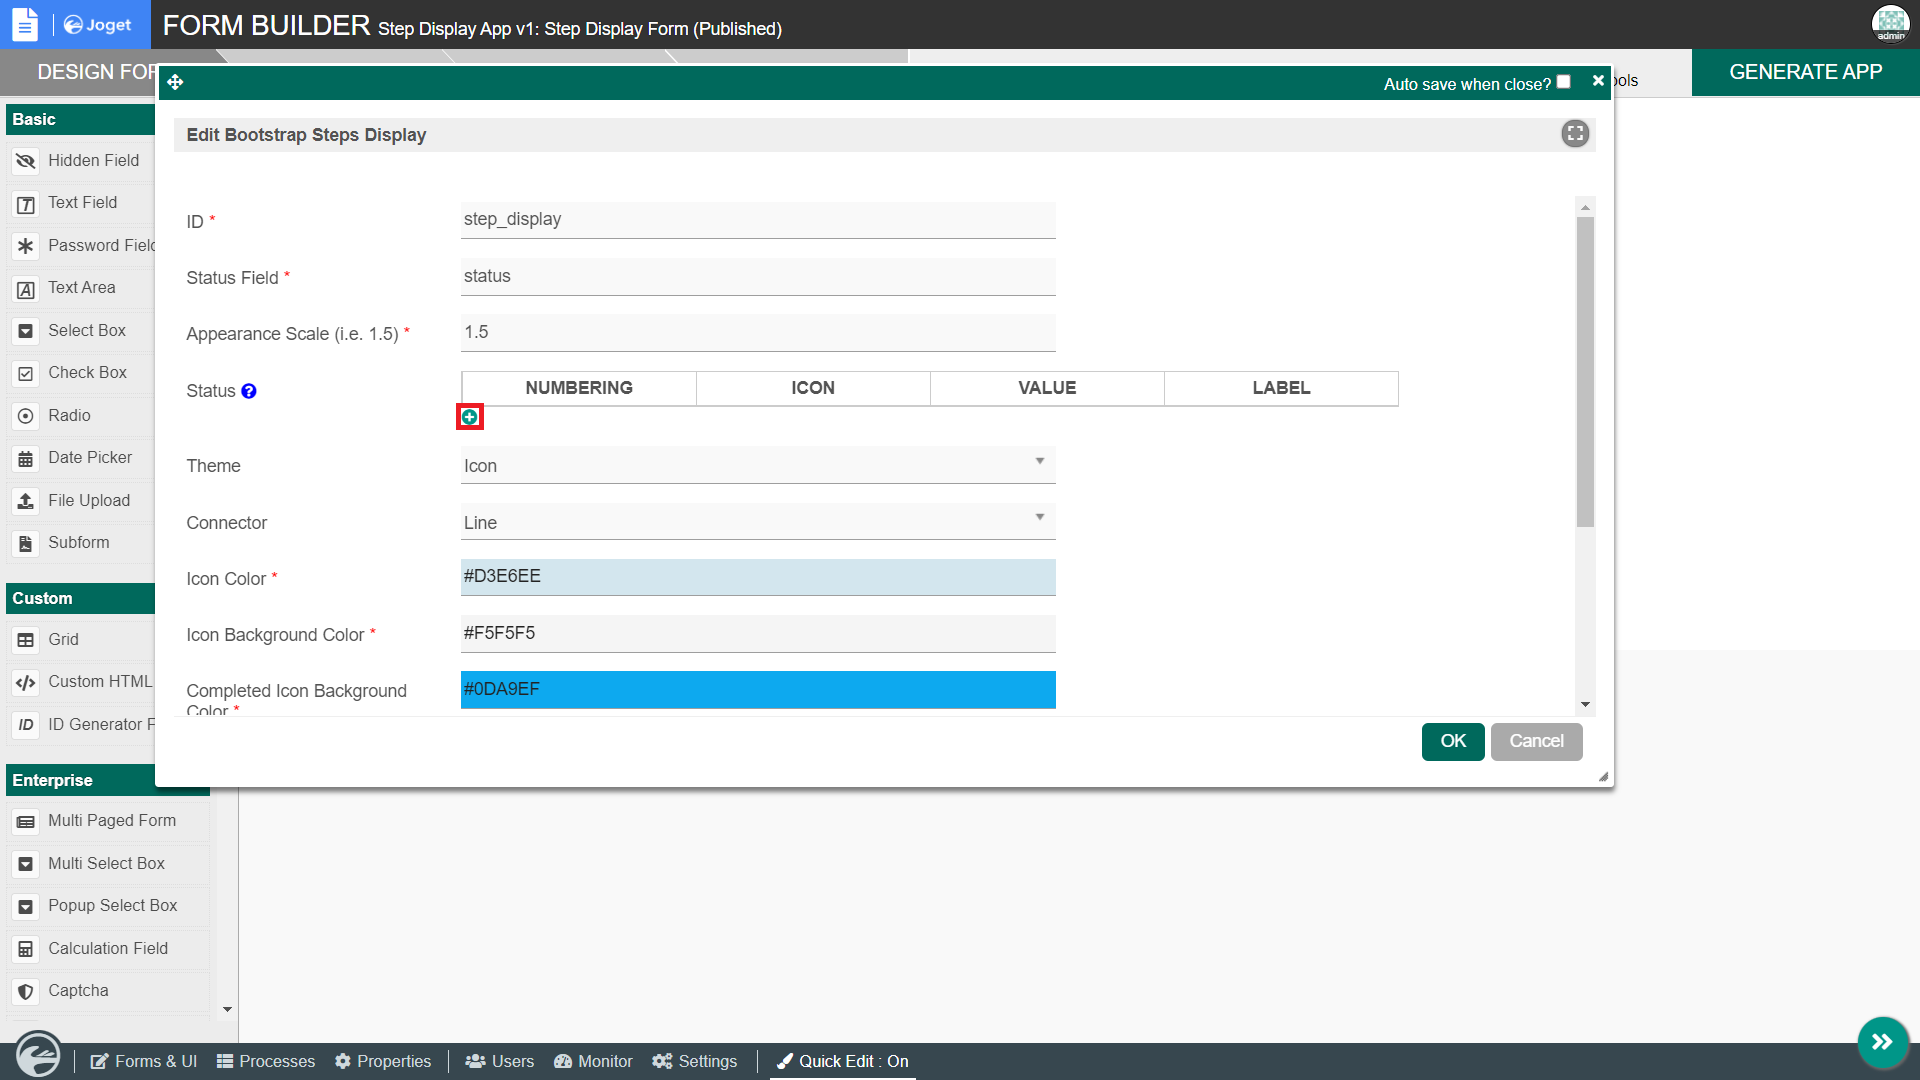The image size is (1920, 1080).
Task: Select the Date Picker element icon
Action: 26,459
